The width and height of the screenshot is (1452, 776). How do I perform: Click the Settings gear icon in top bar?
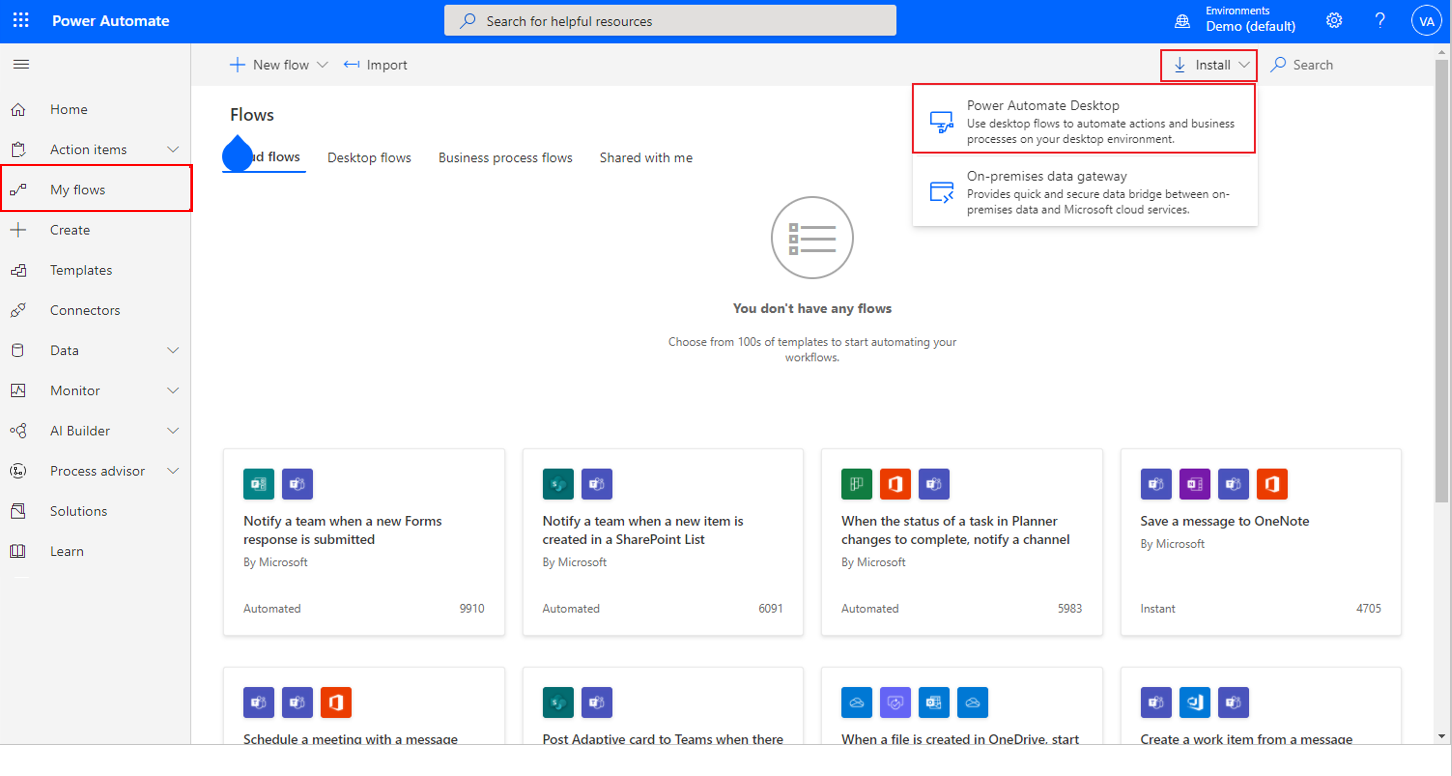click(x=1334, y=20)
